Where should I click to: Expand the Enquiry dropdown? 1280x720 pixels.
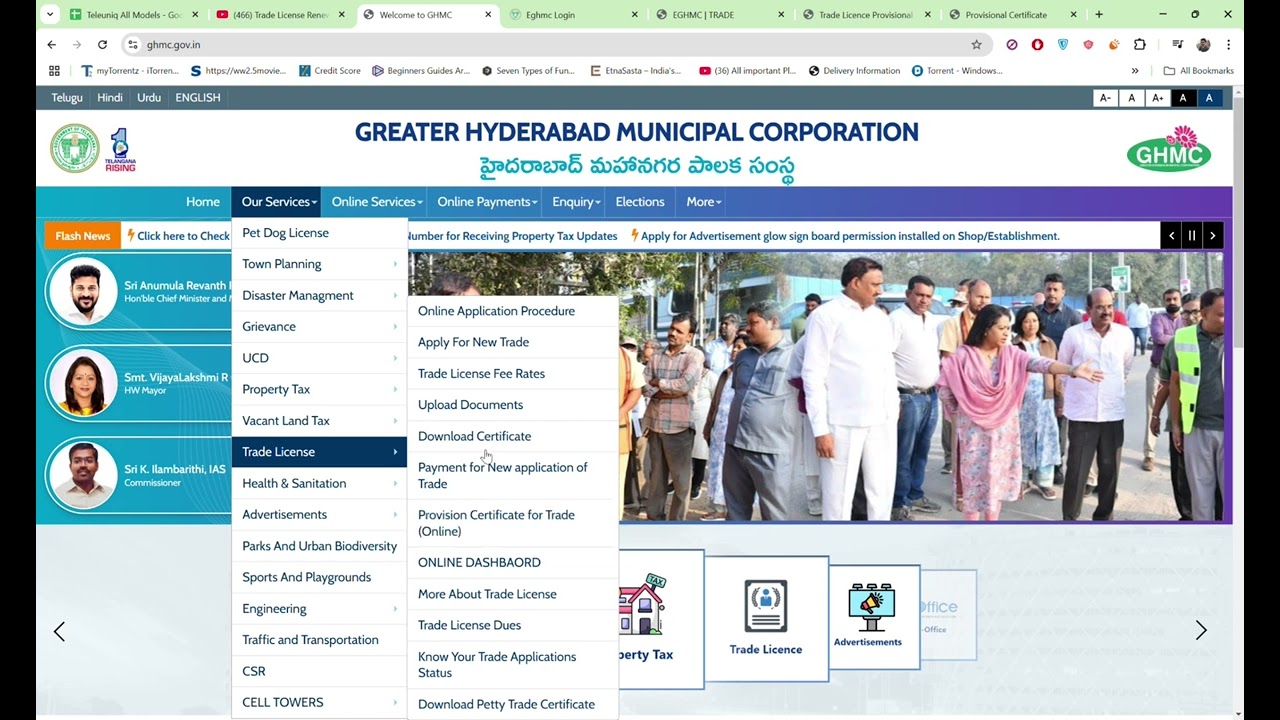click(x=574, y=202)
